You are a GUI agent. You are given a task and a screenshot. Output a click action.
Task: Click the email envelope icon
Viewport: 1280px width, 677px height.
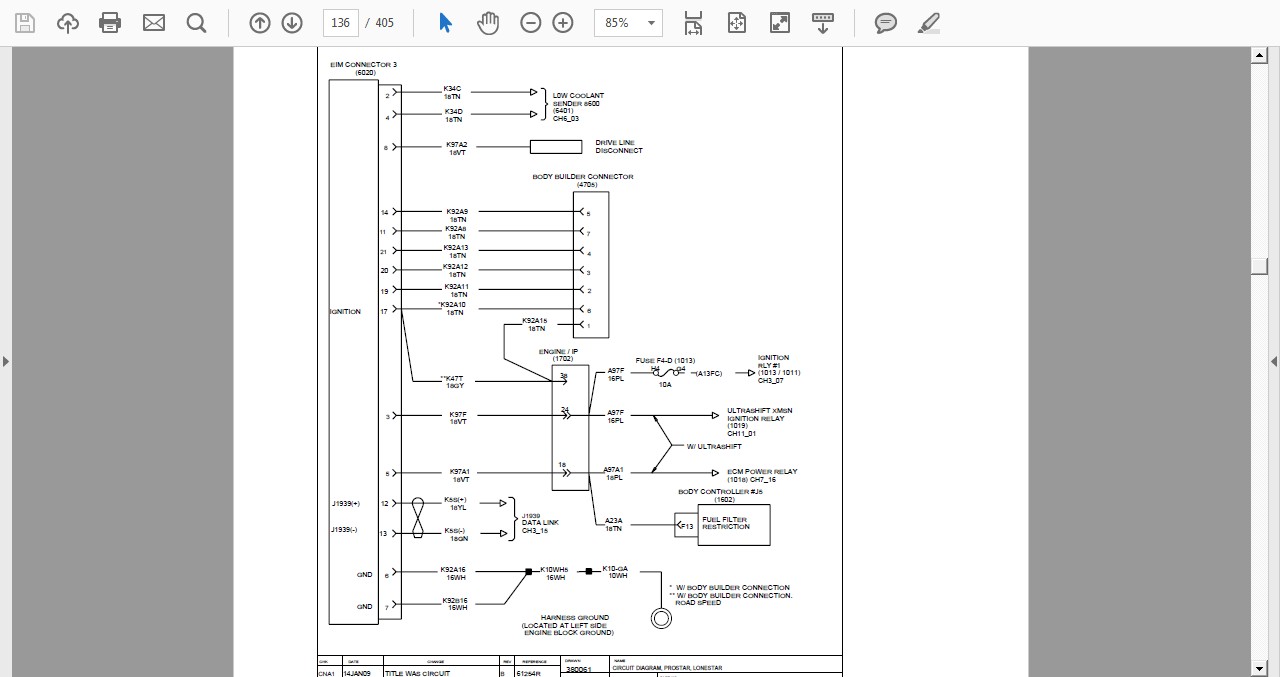pos(154,23)
